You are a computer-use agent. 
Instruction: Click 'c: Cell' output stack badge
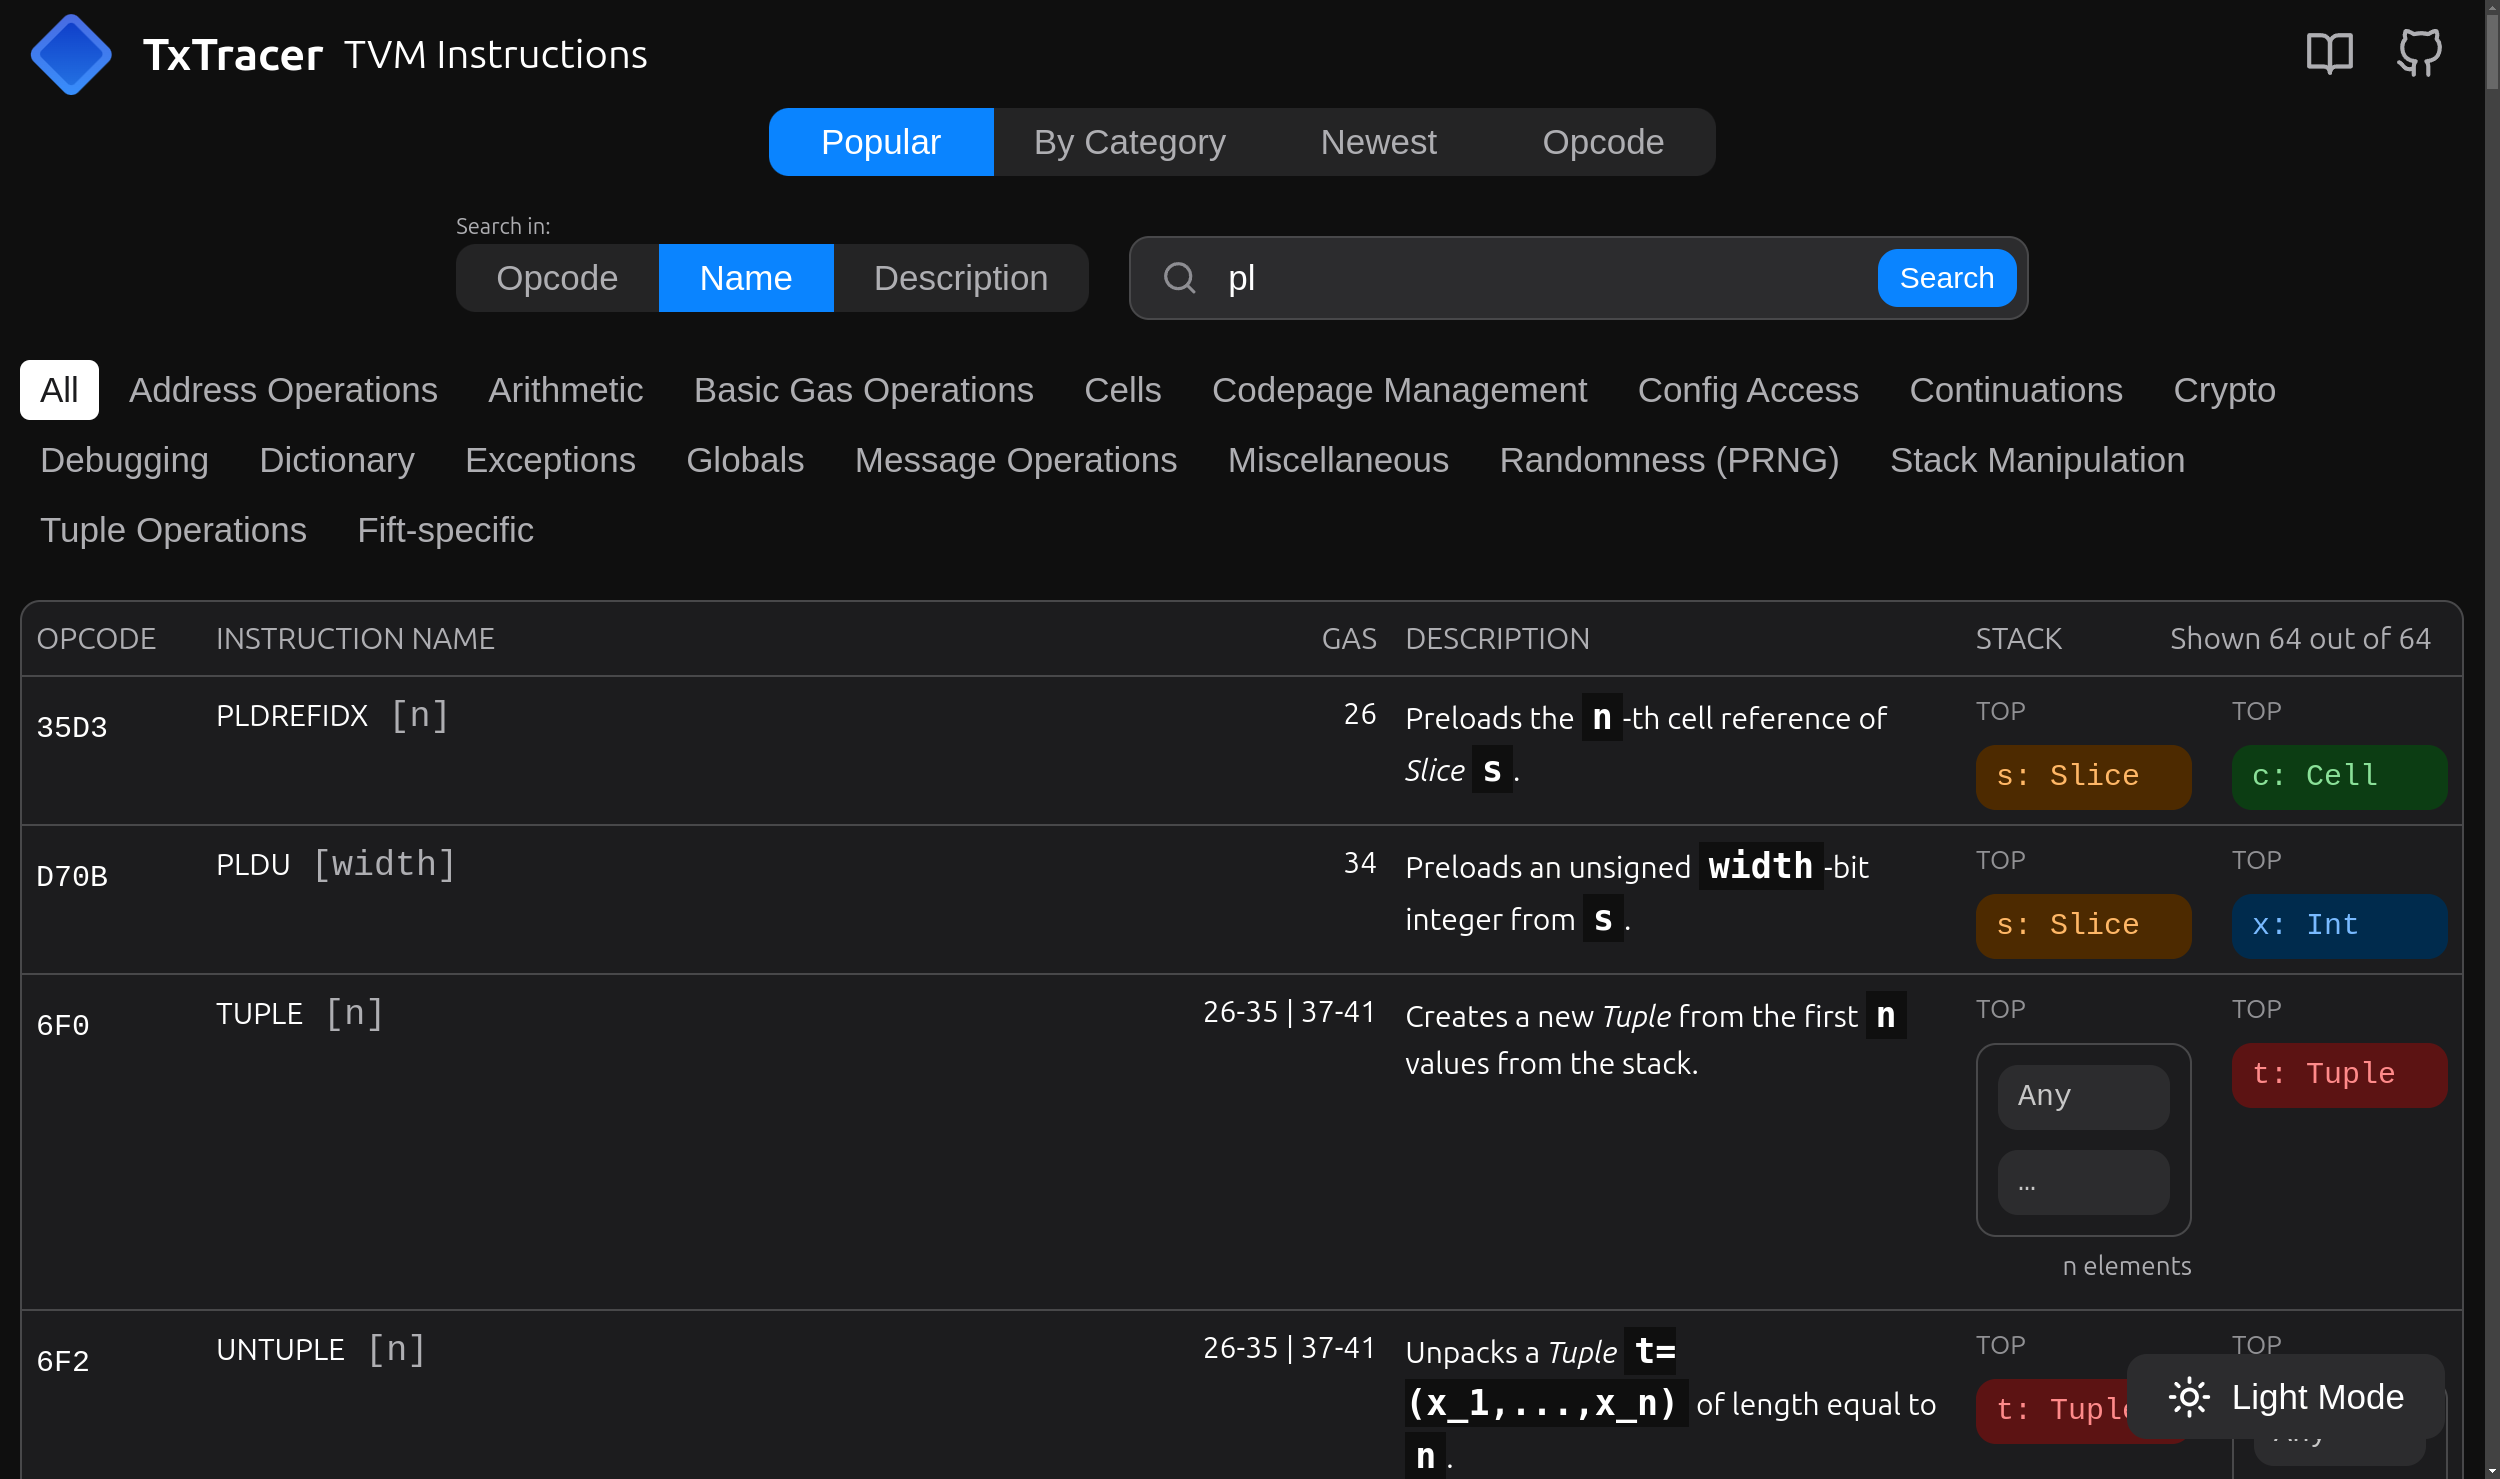2339,776
